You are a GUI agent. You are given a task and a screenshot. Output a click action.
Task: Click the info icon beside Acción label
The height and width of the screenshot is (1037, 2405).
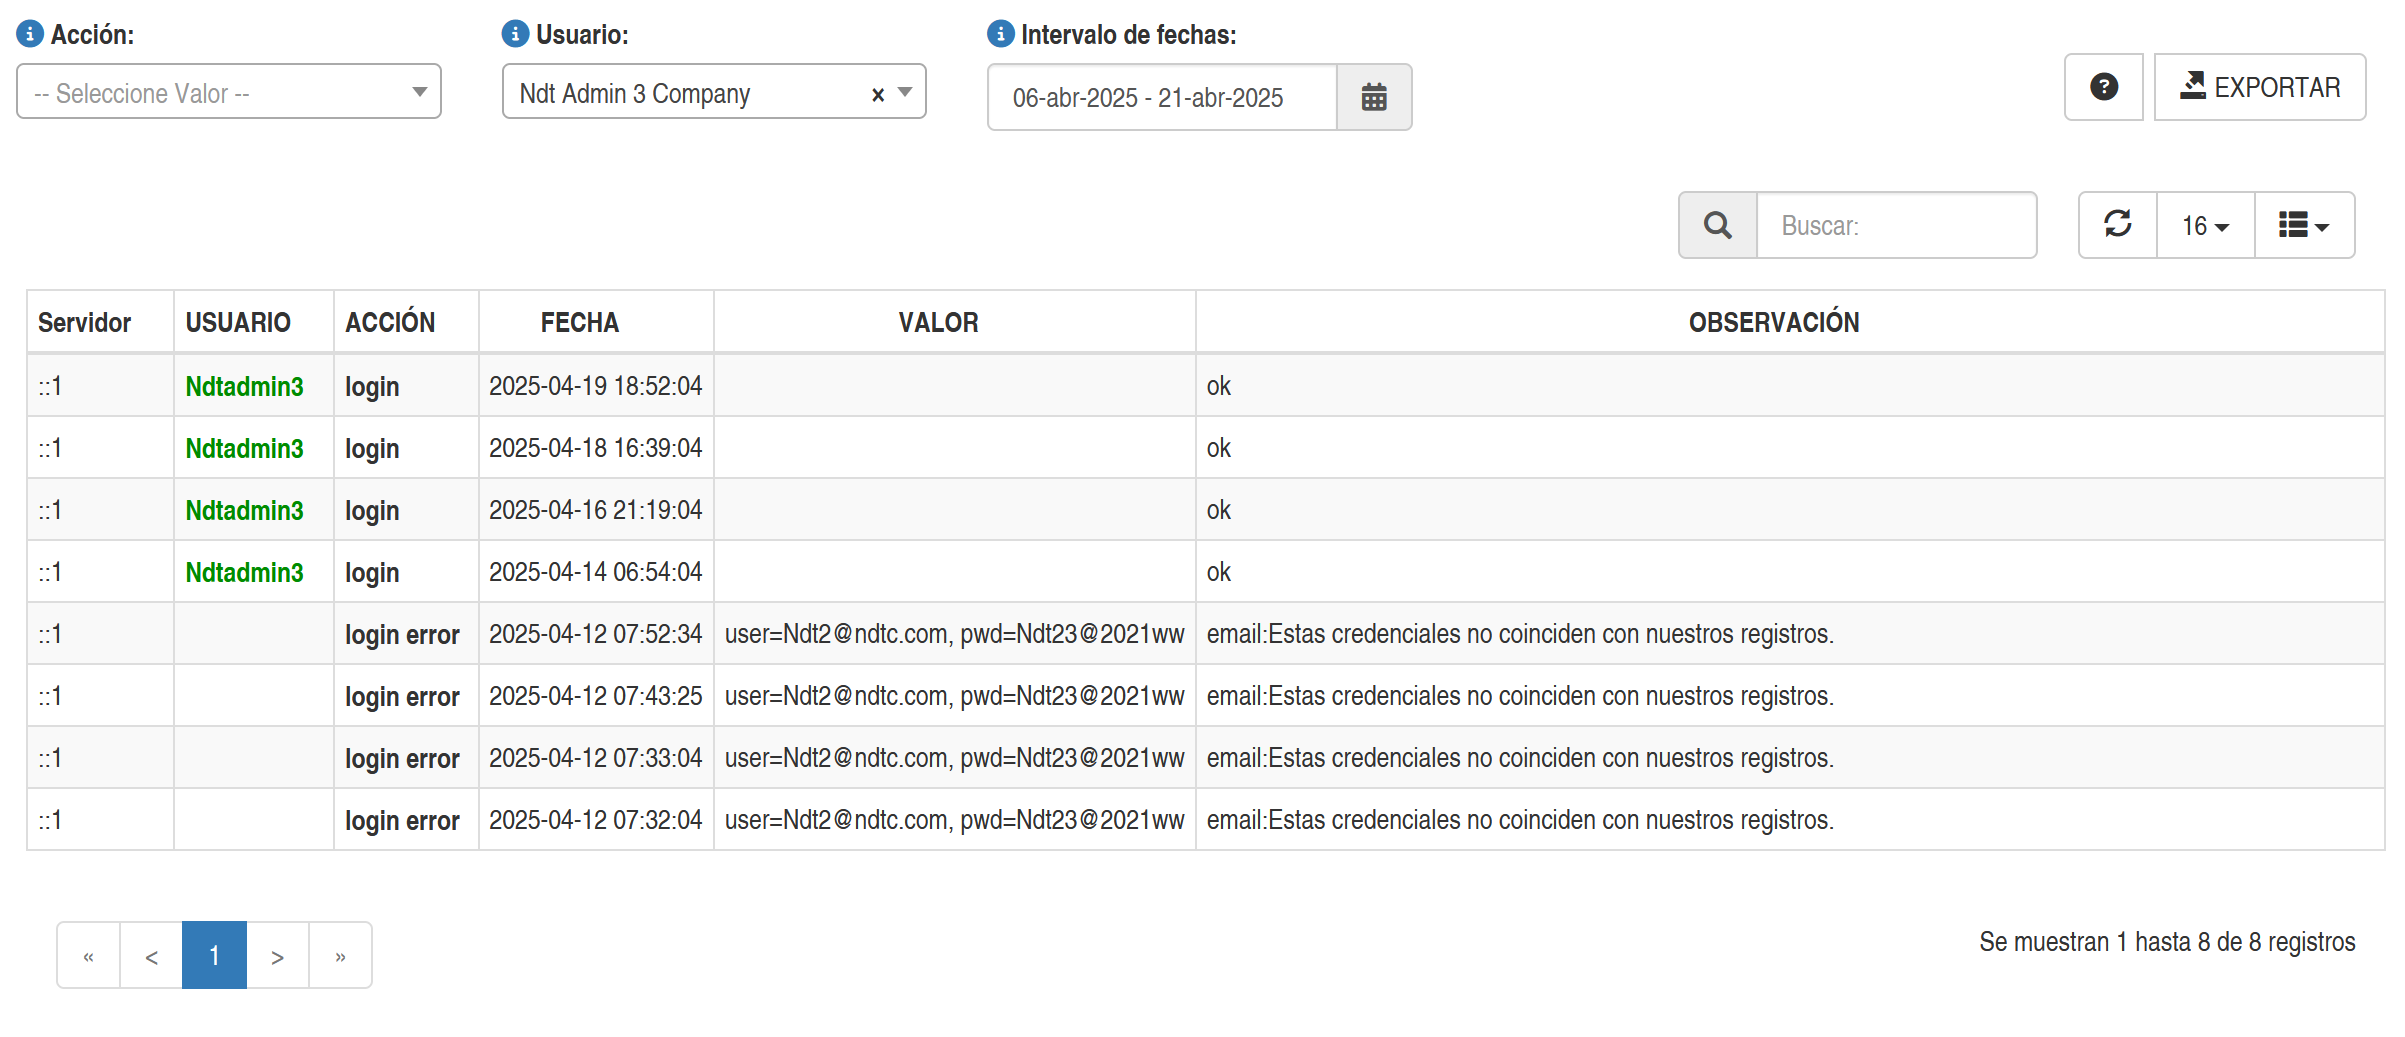coord(30,34)
